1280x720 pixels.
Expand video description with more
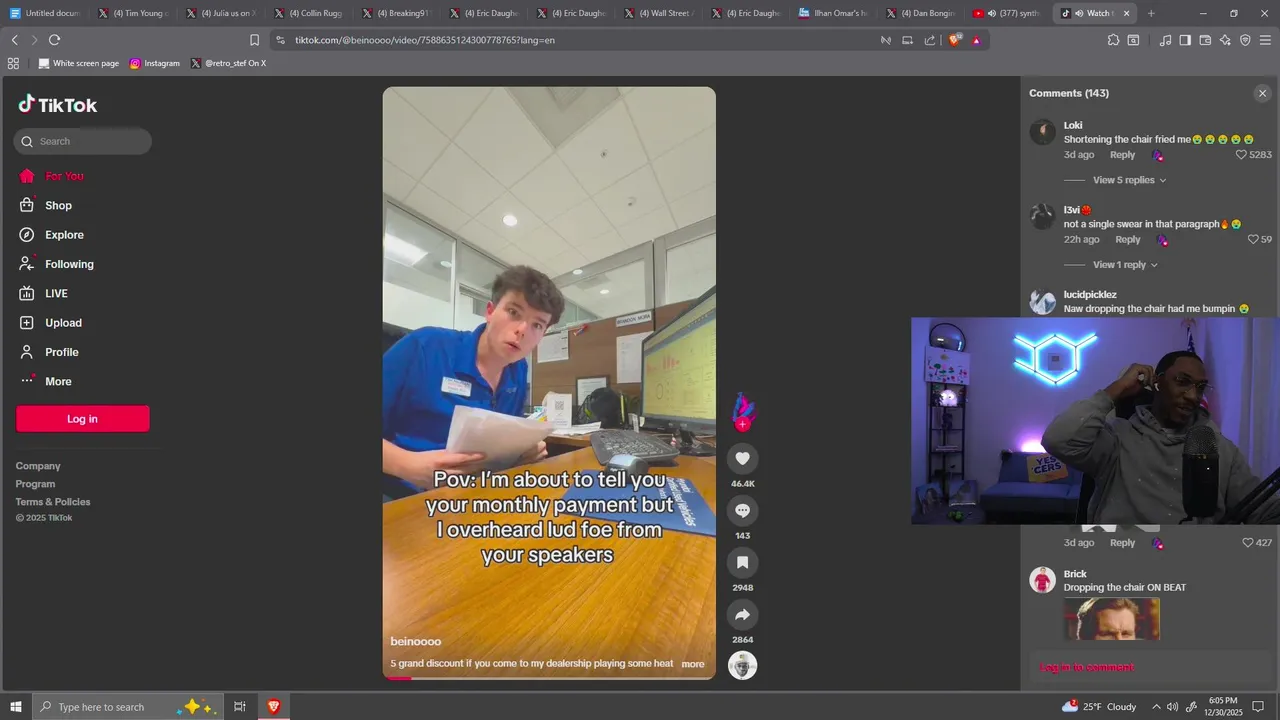point(693,664)
